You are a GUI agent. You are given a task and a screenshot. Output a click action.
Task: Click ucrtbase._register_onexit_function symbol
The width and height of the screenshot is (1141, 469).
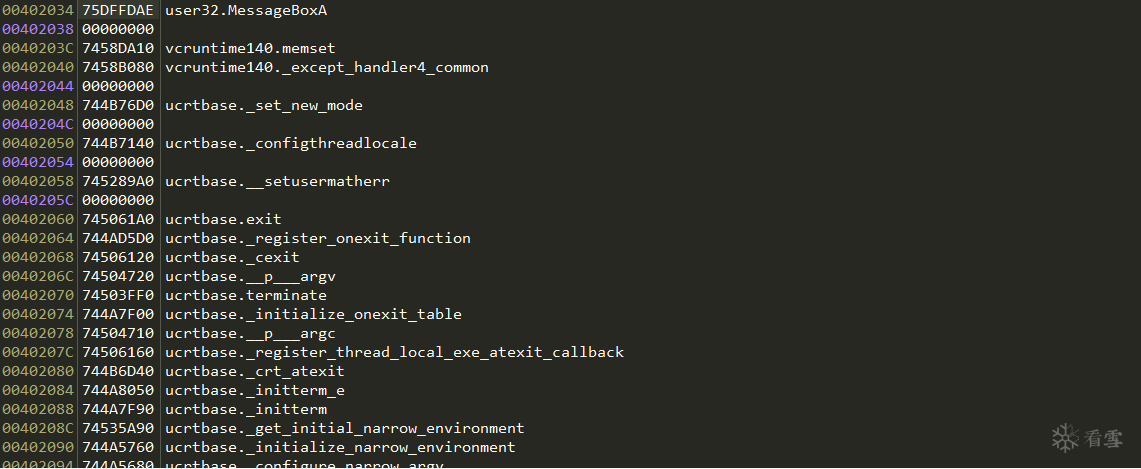[318, 239]
